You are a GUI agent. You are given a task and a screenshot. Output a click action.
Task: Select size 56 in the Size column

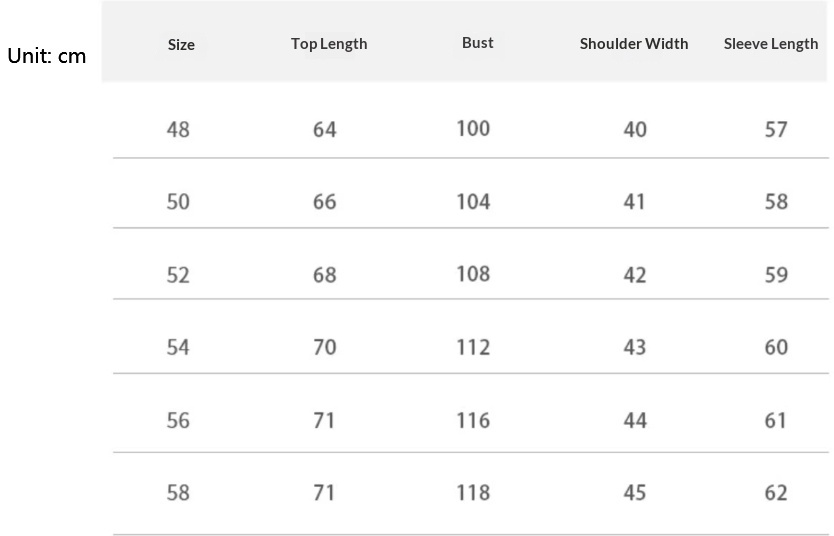point(178,421)
